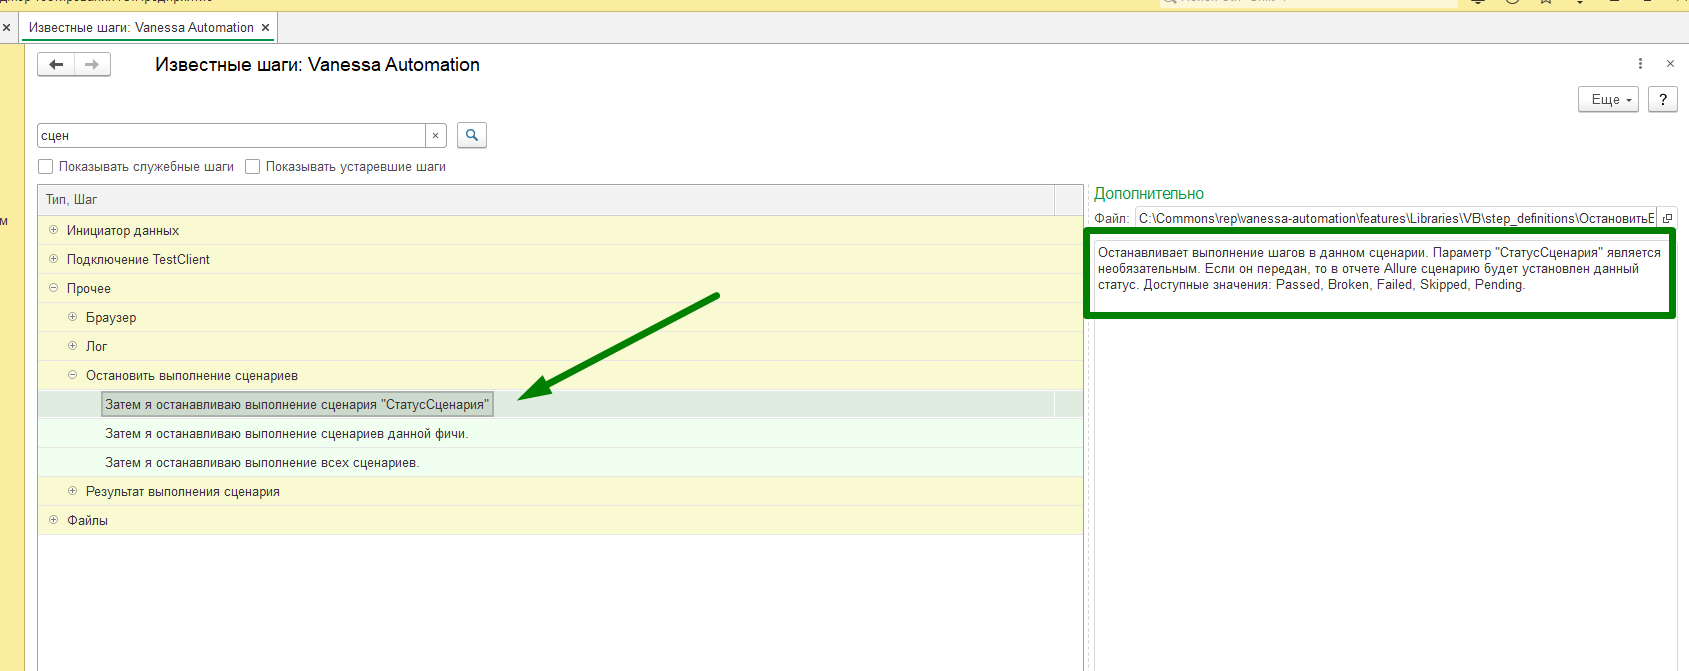1689x671 pixels.
Task: Close the Известные шаги tab
Action: [x=266, y=28]
